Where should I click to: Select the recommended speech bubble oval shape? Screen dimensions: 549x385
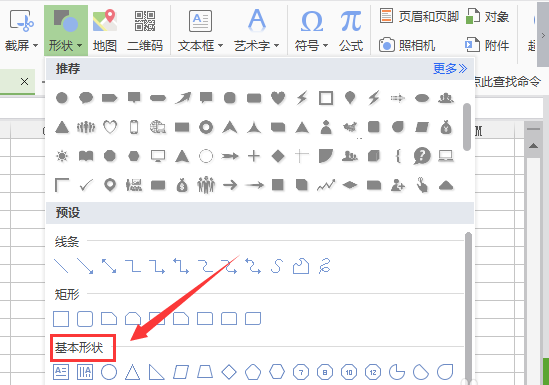(x=86, y=98)
